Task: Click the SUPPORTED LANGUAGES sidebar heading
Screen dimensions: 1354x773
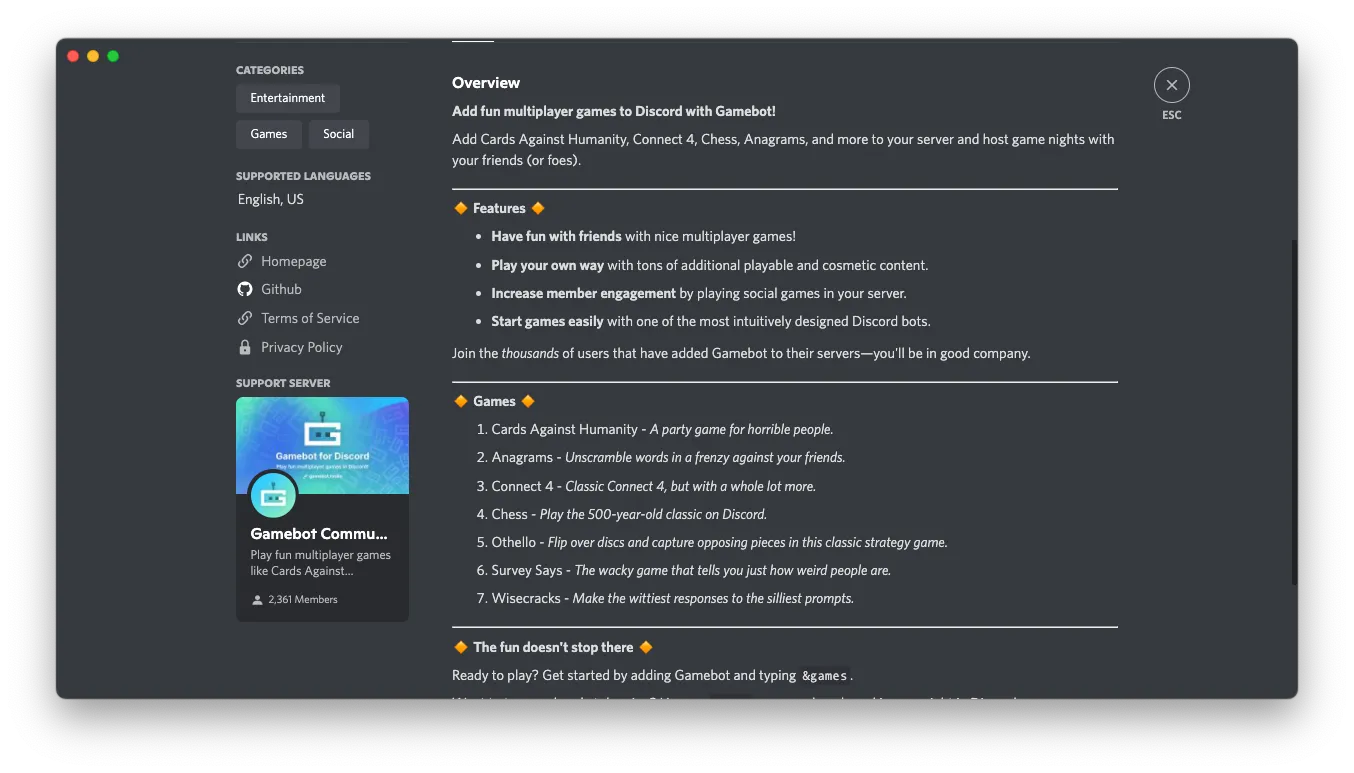Action: coord(303,176)
